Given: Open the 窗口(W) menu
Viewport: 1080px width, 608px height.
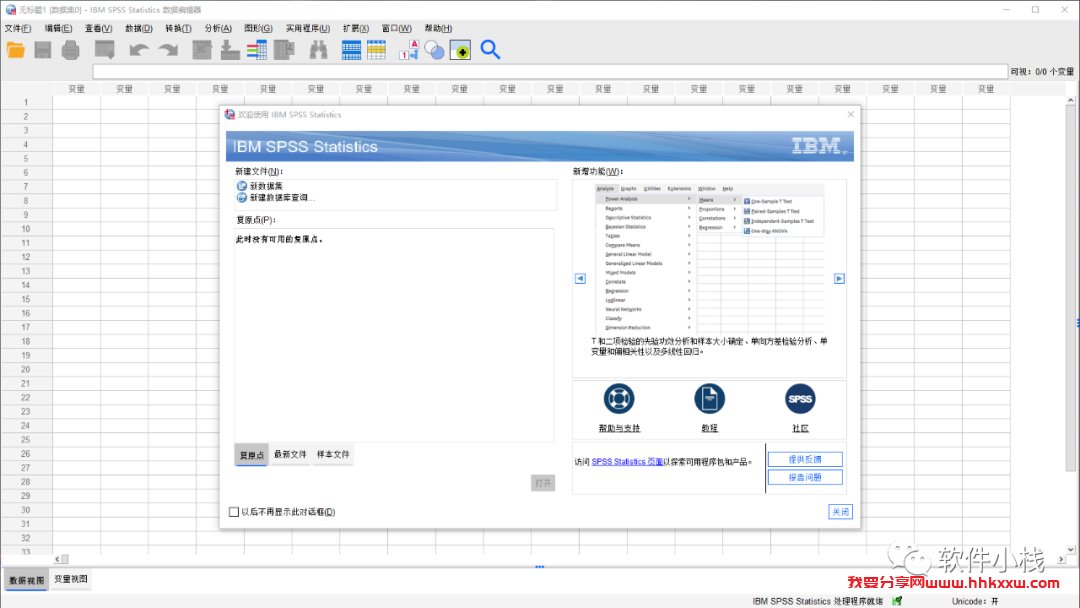Looking at the screenshot, I should [x=397, y=28].
